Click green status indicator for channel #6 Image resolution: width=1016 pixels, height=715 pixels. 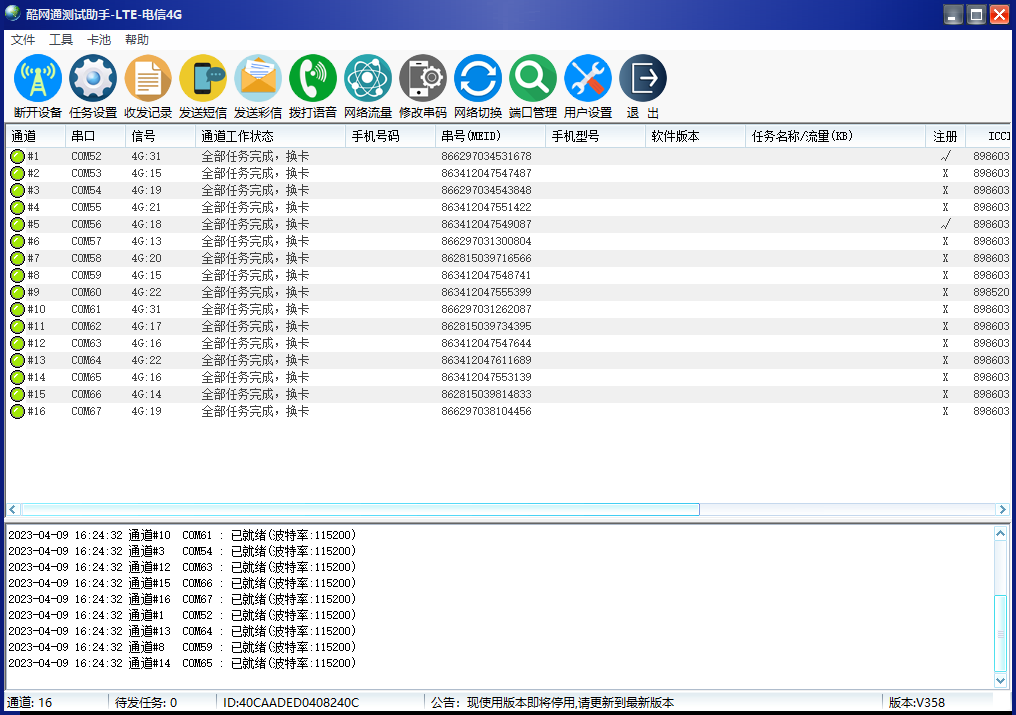[x=17, y=241]
